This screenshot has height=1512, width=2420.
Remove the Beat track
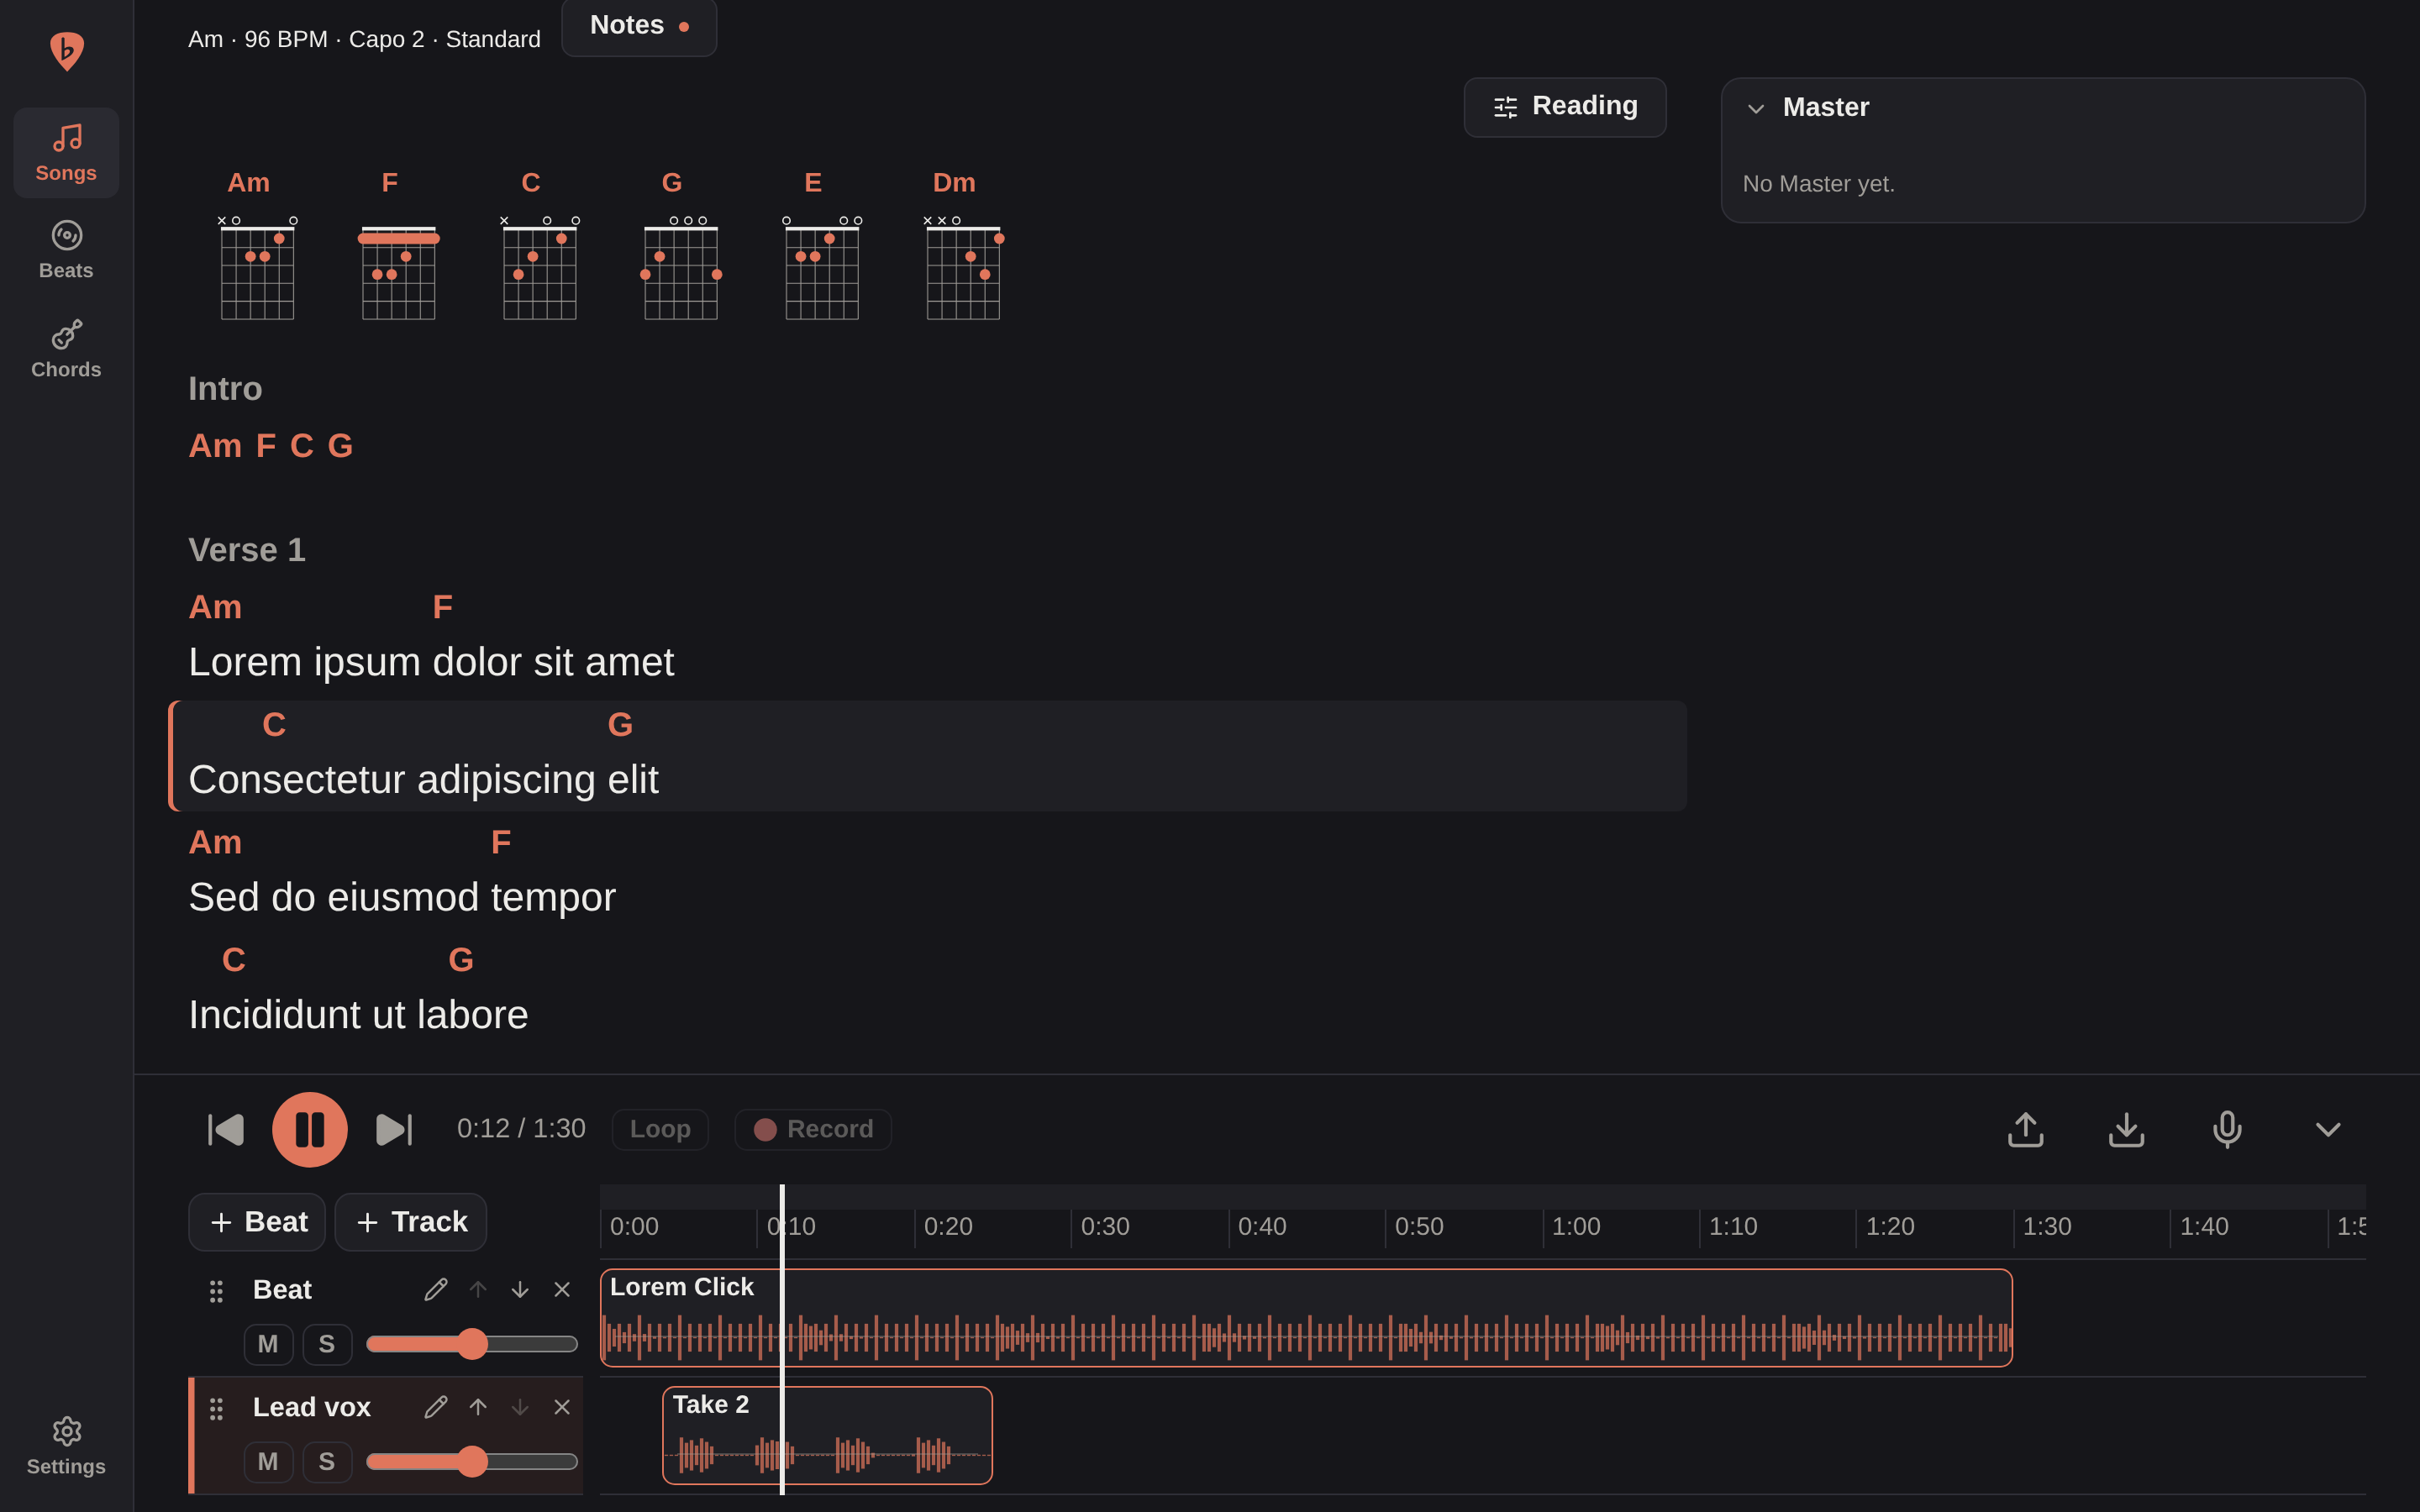562,1289
